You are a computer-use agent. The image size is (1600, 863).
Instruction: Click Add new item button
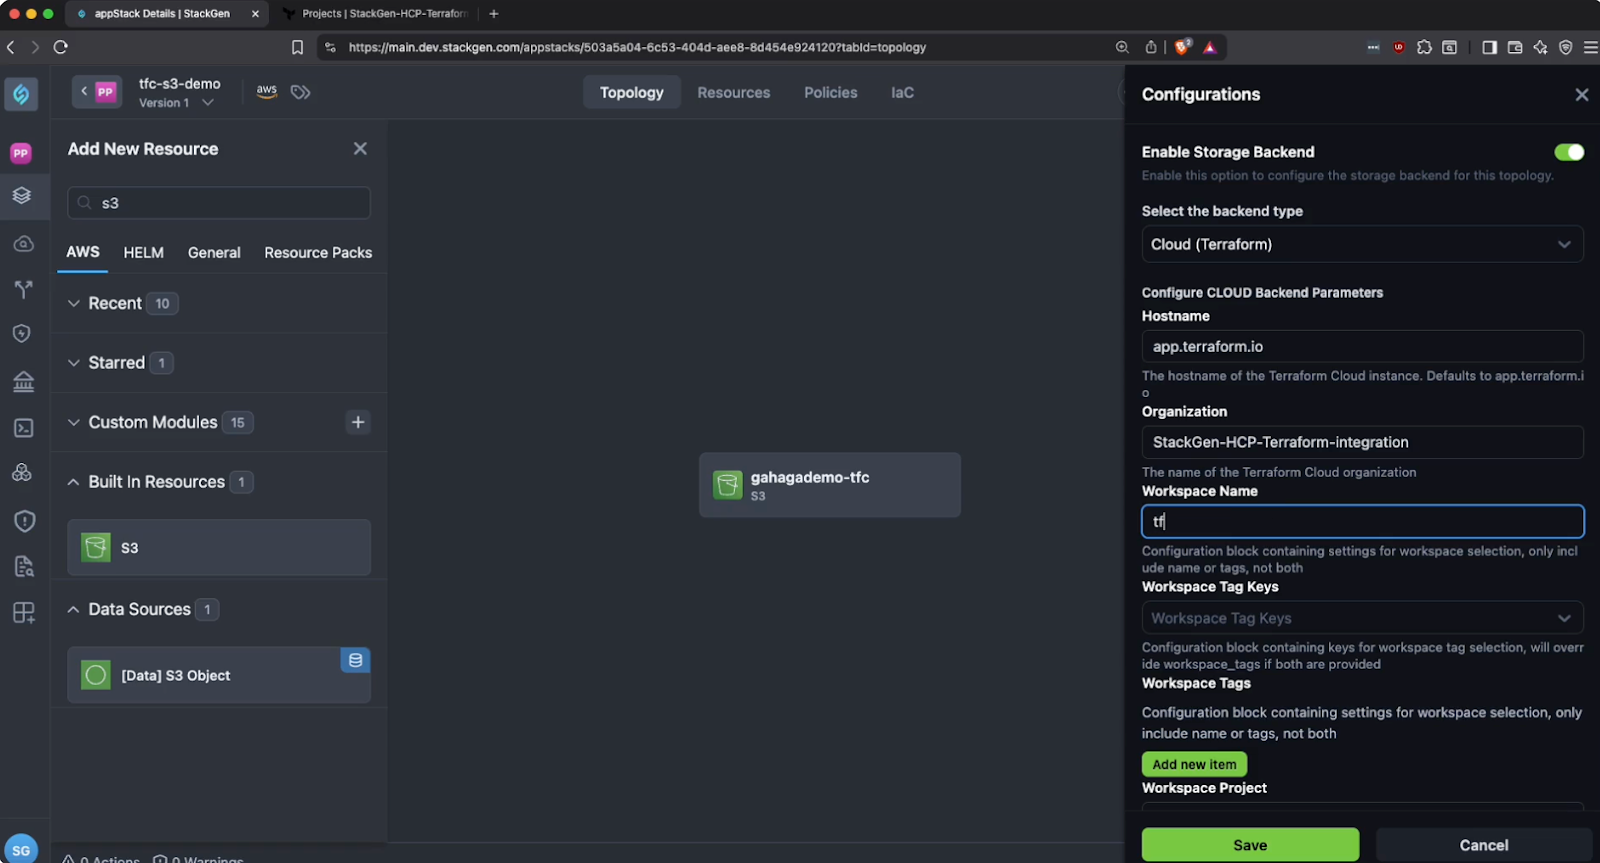[x=1194, y=764]
